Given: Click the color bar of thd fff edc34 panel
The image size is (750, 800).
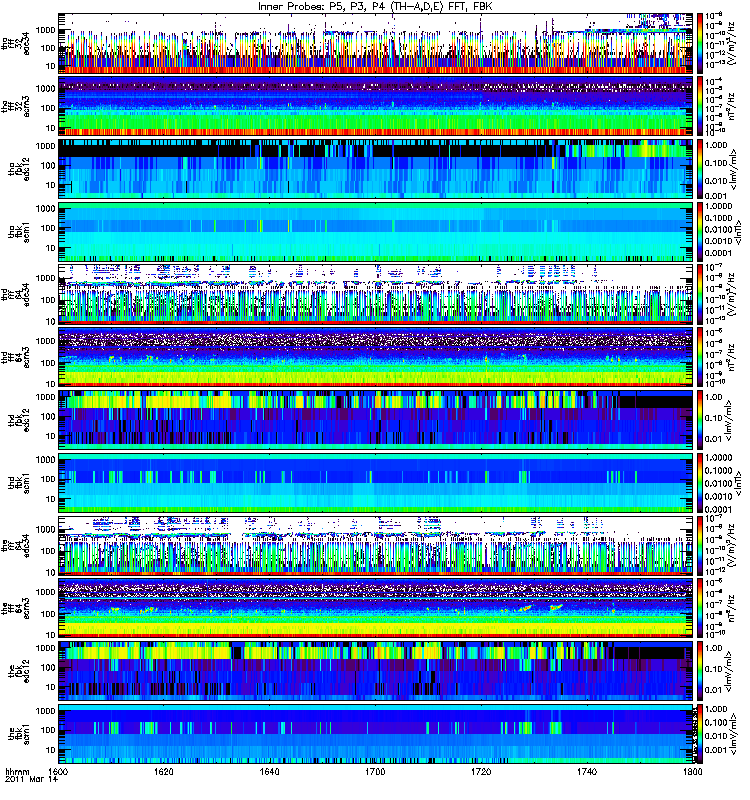Looking at the screenshot, I should 699,294.
